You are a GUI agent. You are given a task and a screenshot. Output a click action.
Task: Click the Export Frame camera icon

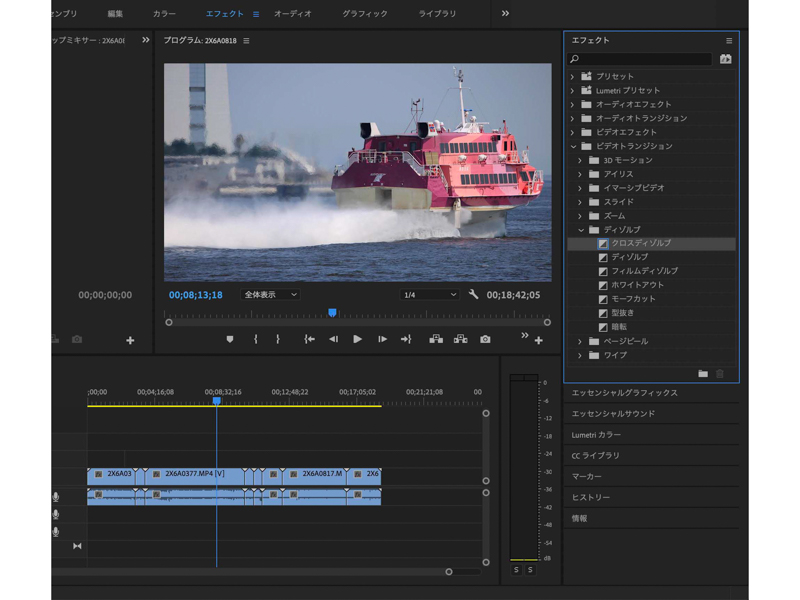(x=485, y=339)
